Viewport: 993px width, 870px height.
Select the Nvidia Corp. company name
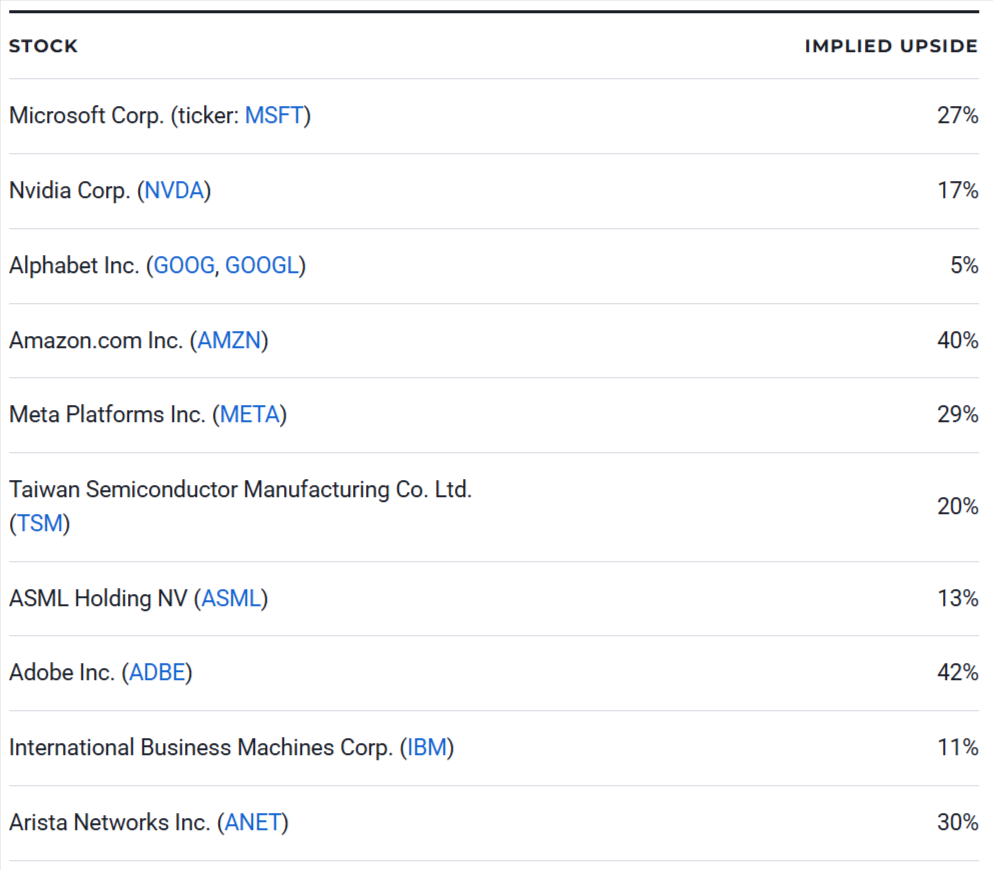click(x=70, y=190)
